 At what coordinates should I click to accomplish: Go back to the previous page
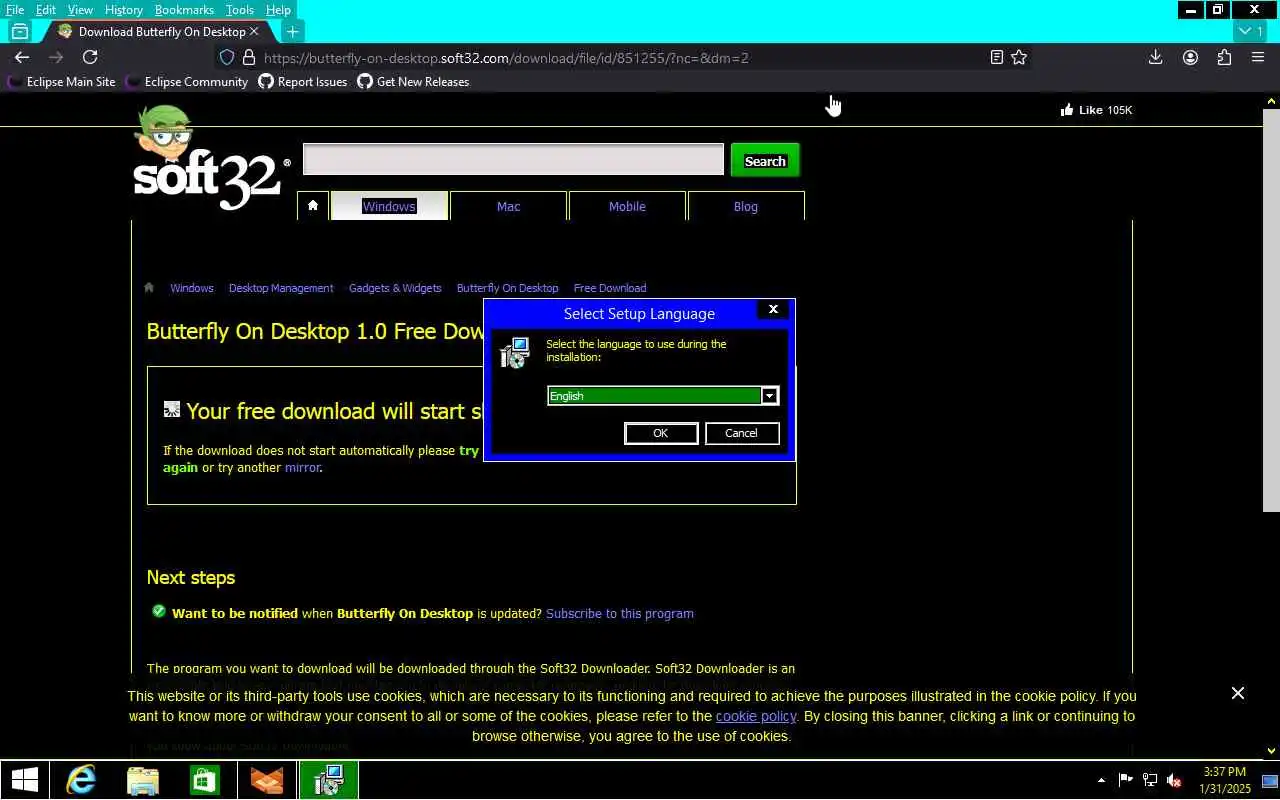tap(22, 58)
